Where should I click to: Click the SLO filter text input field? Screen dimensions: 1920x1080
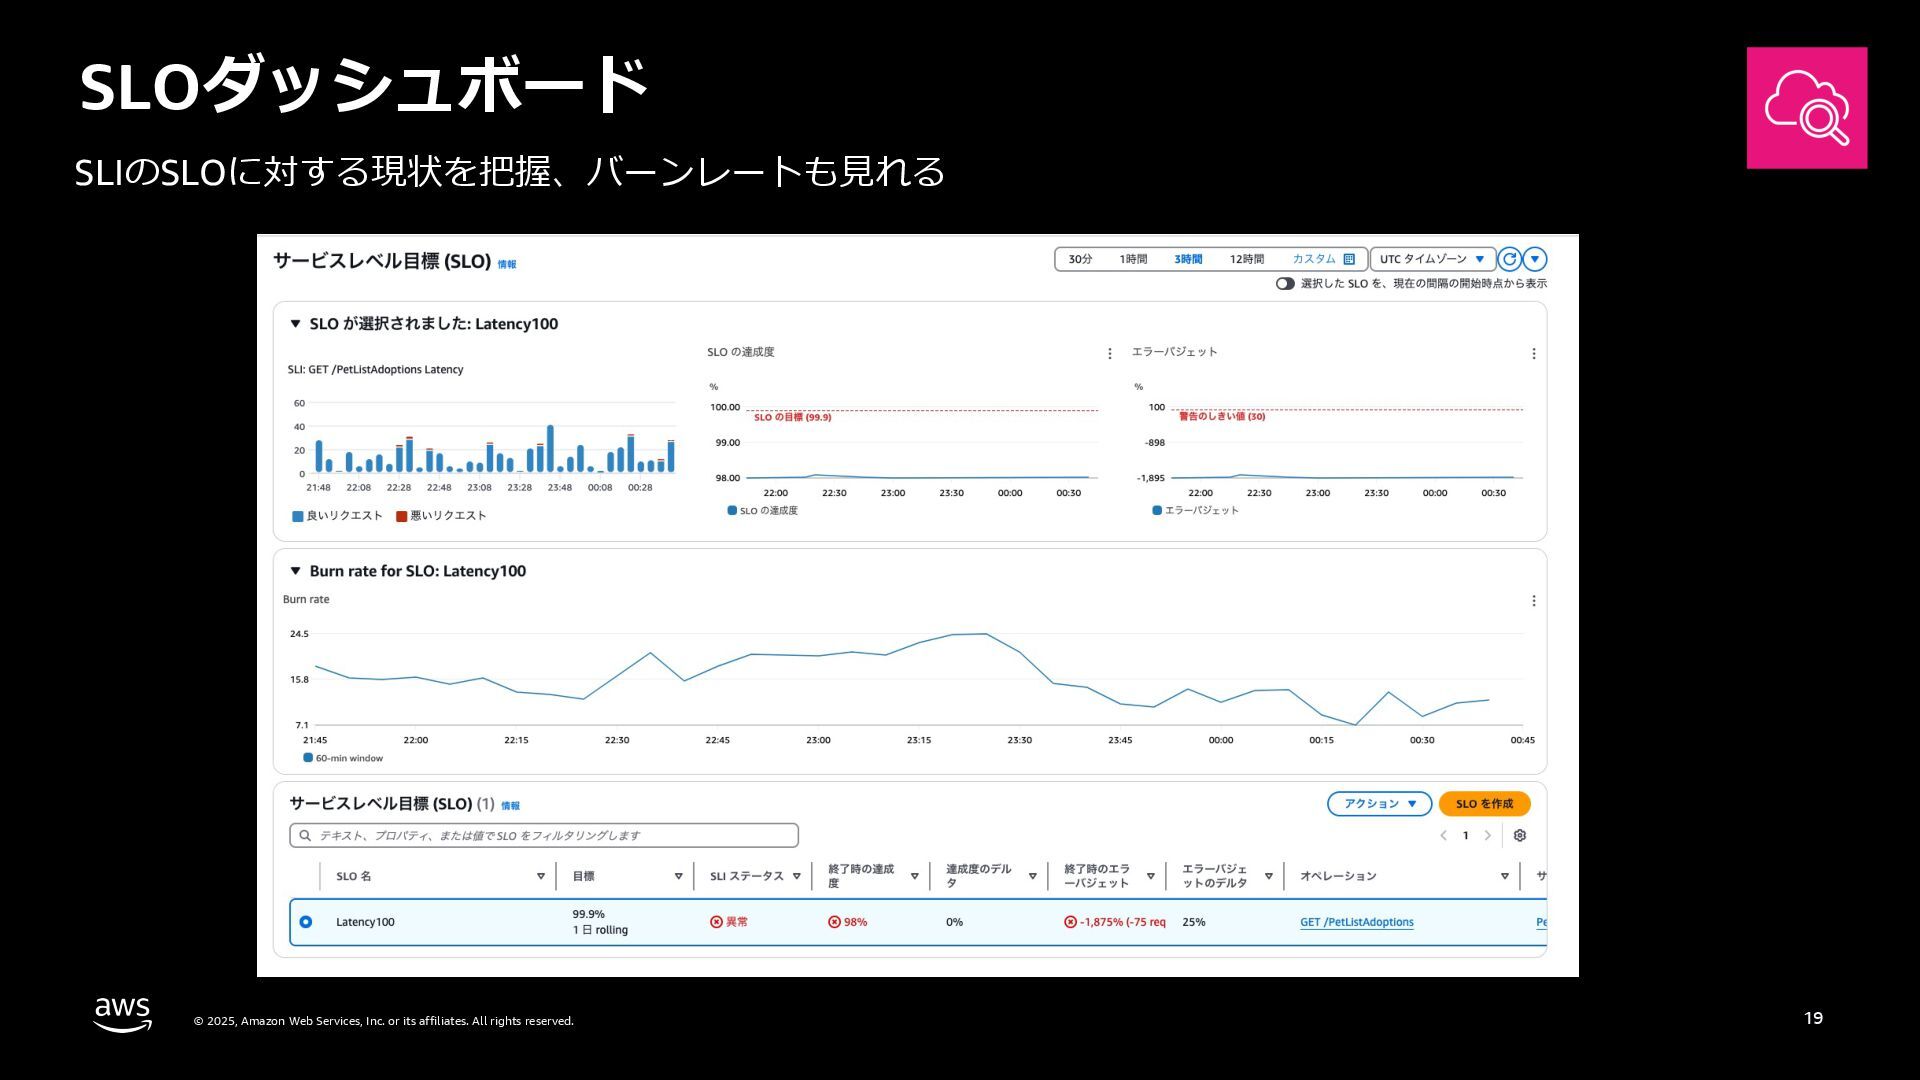click(550, 836)
